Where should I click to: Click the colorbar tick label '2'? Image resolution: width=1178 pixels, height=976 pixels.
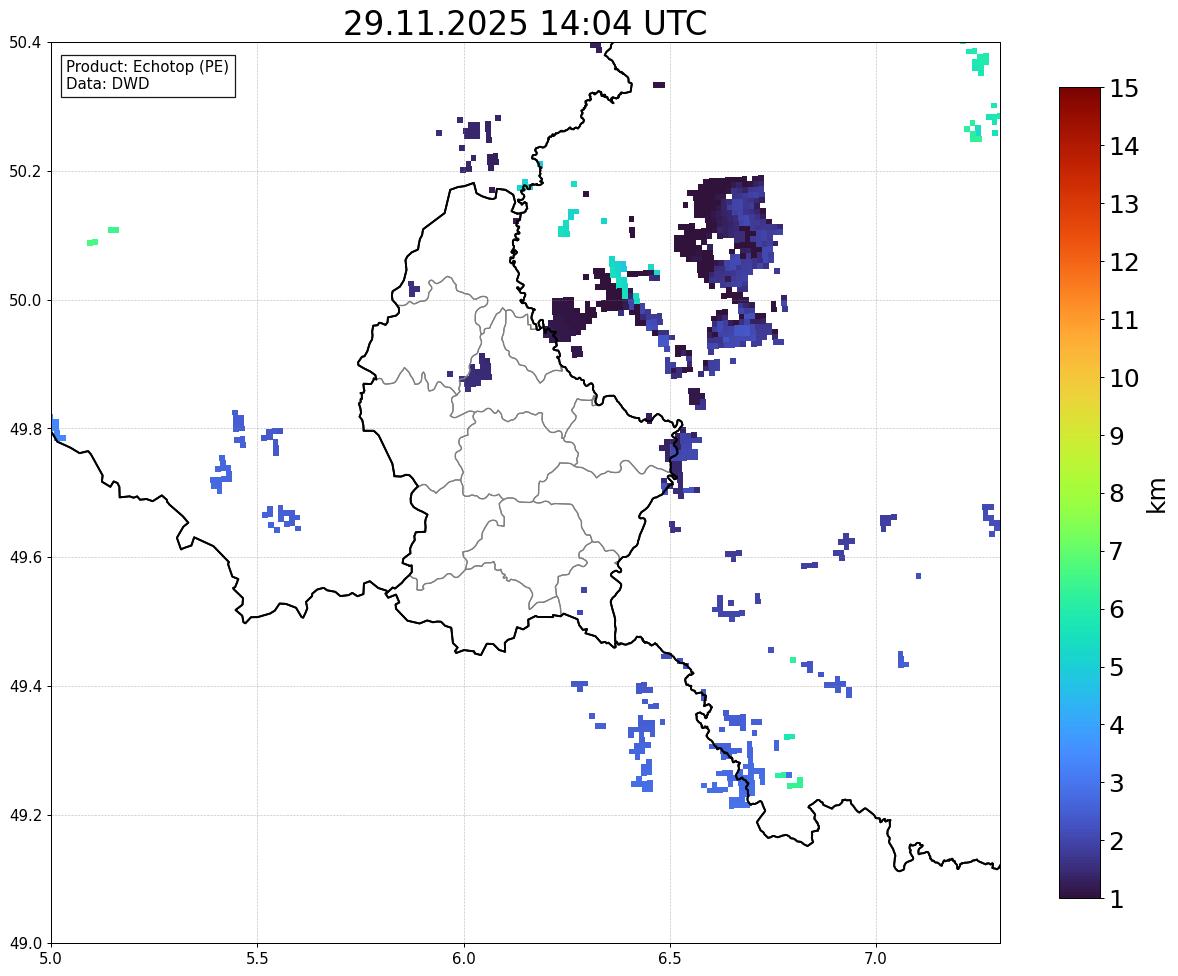pos(1116,841)
